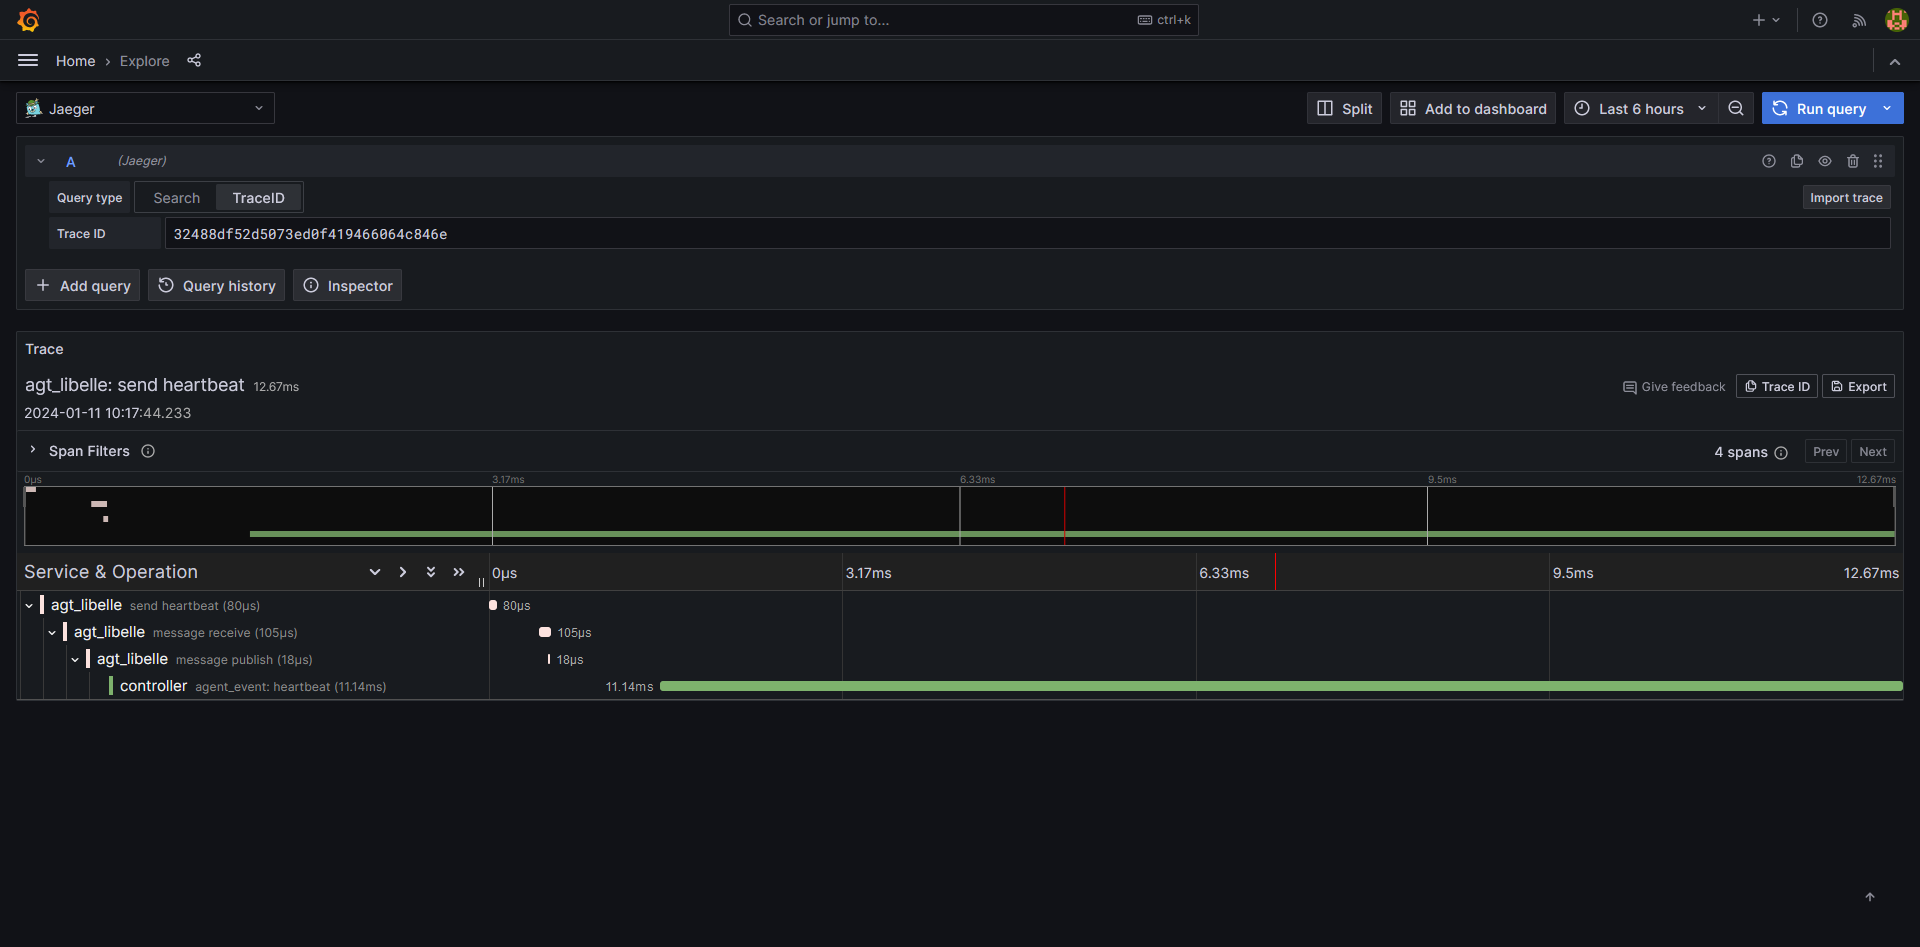
Task: Switch query type to Search
Action: [176, 198]
